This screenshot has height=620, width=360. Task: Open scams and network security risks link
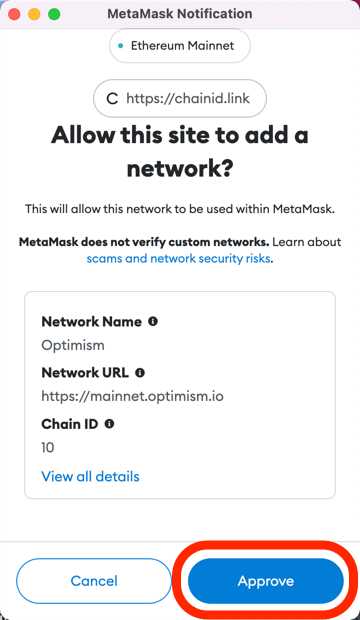point(178,259)
